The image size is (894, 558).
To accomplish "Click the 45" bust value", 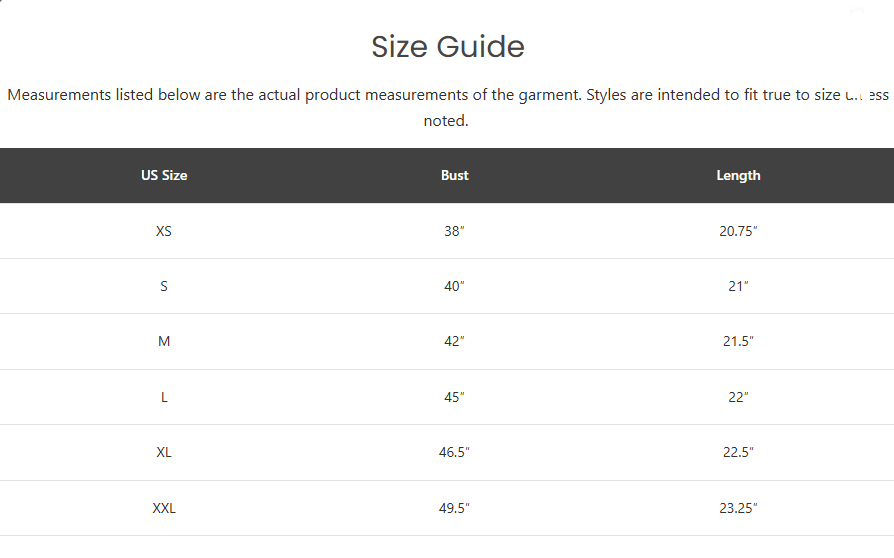I will point(454,397).
